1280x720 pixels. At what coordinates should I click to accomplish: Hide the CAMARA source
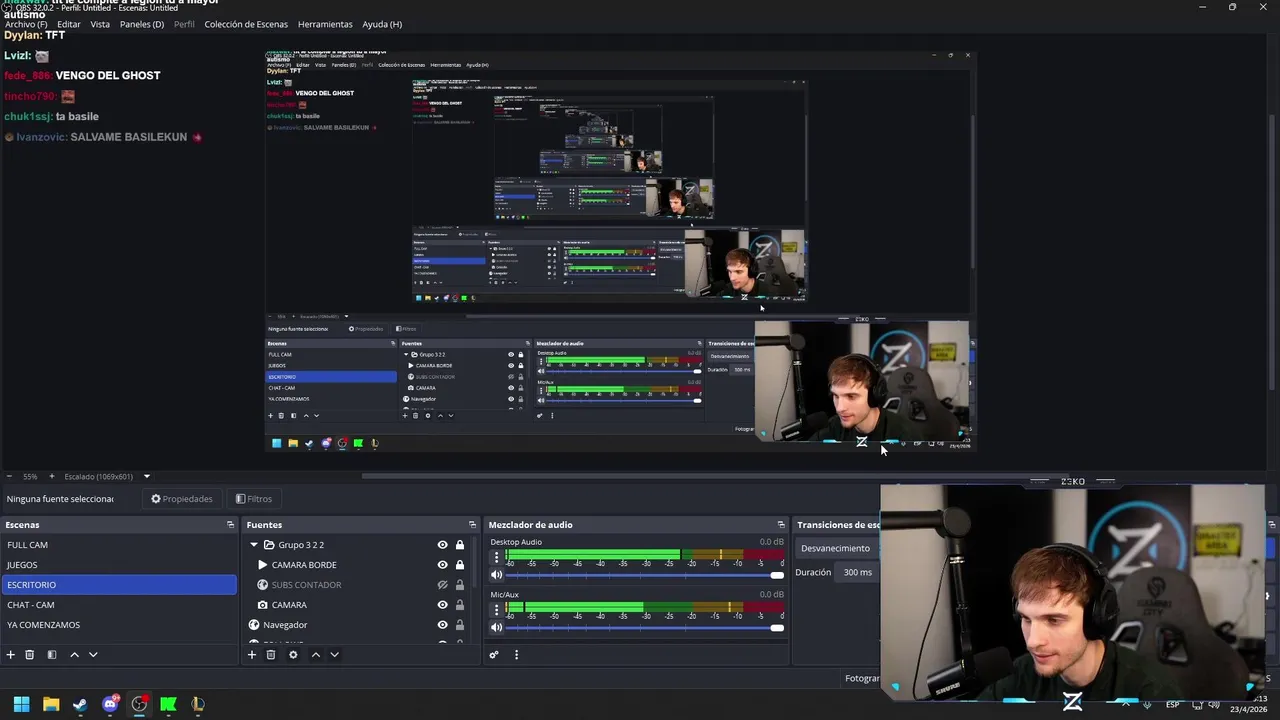(x=442, y=605)
